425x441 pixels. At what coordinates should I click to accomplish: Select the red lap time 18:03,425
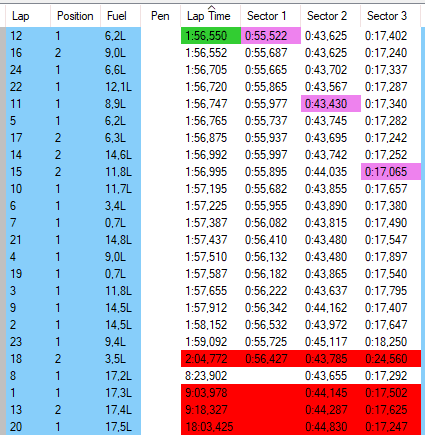coord(209,427)
